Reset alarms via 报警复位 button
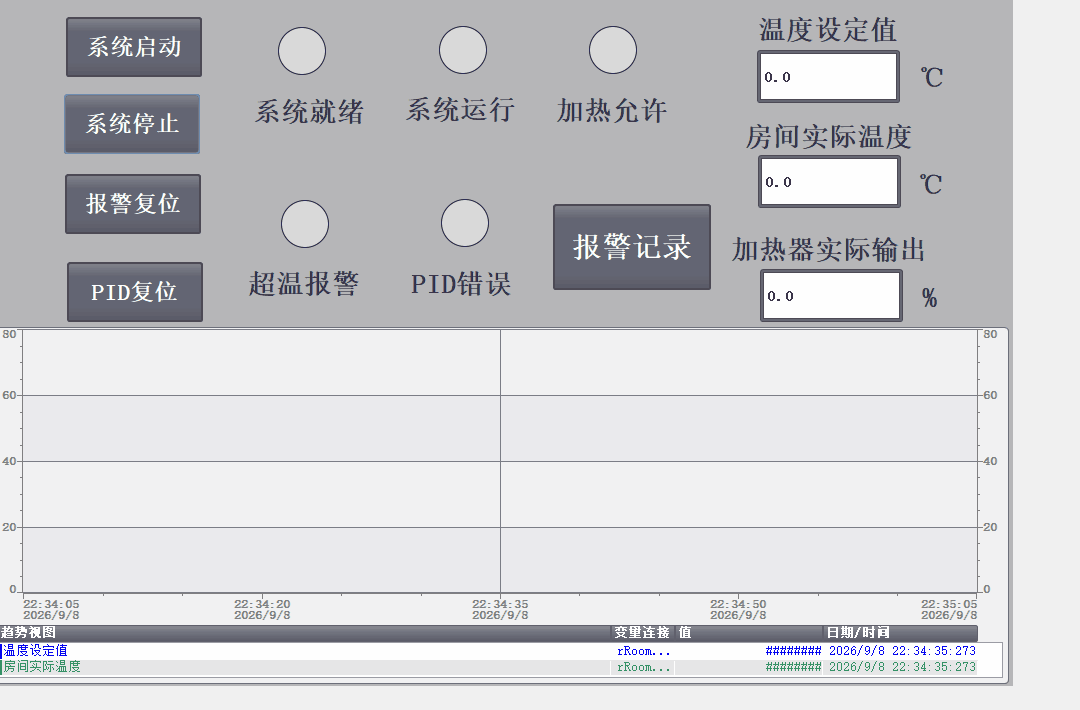The image size is (1080, 710). (x=133, y=204)
